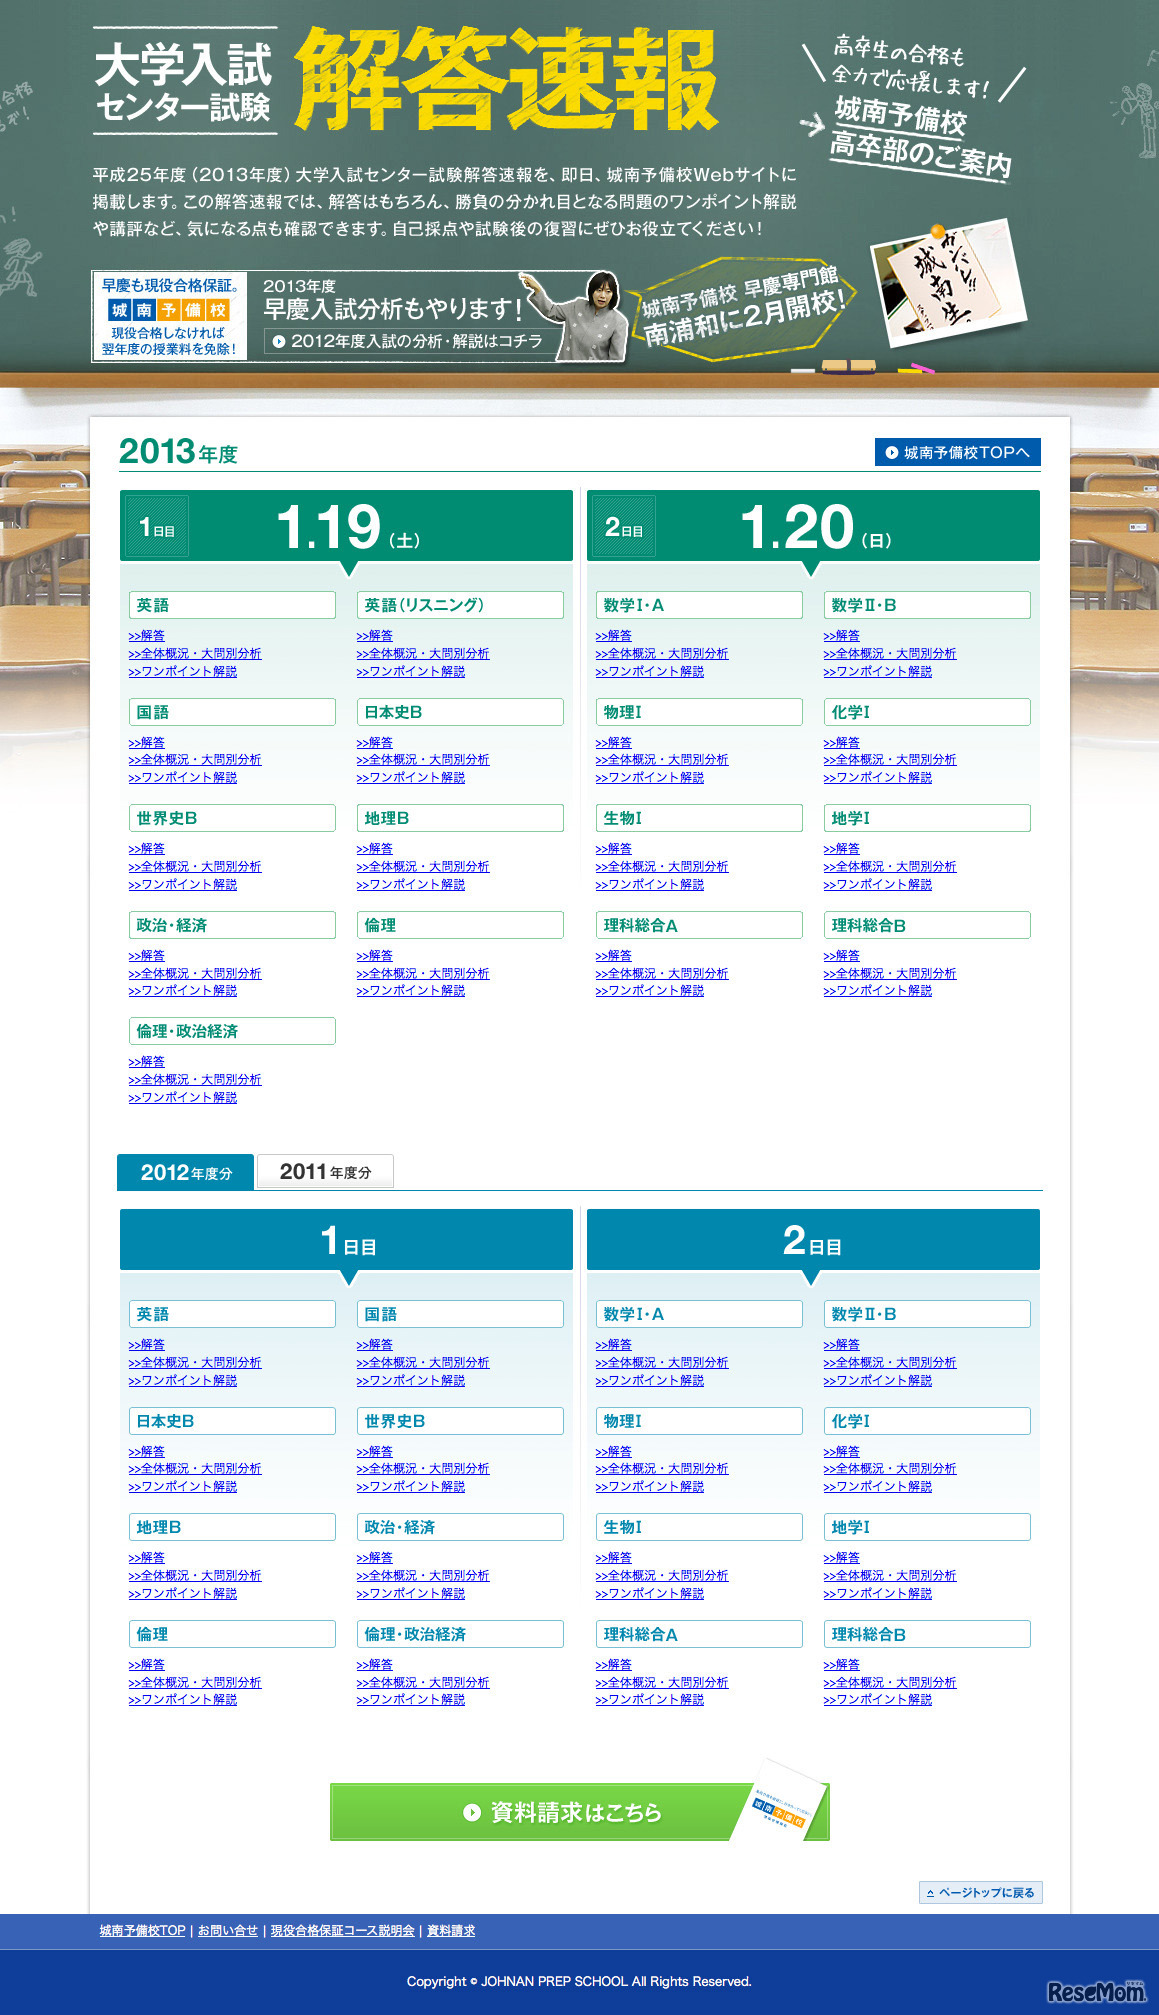
Task: Open 解答 link under 2012 英語
Action: (146, 1344)
